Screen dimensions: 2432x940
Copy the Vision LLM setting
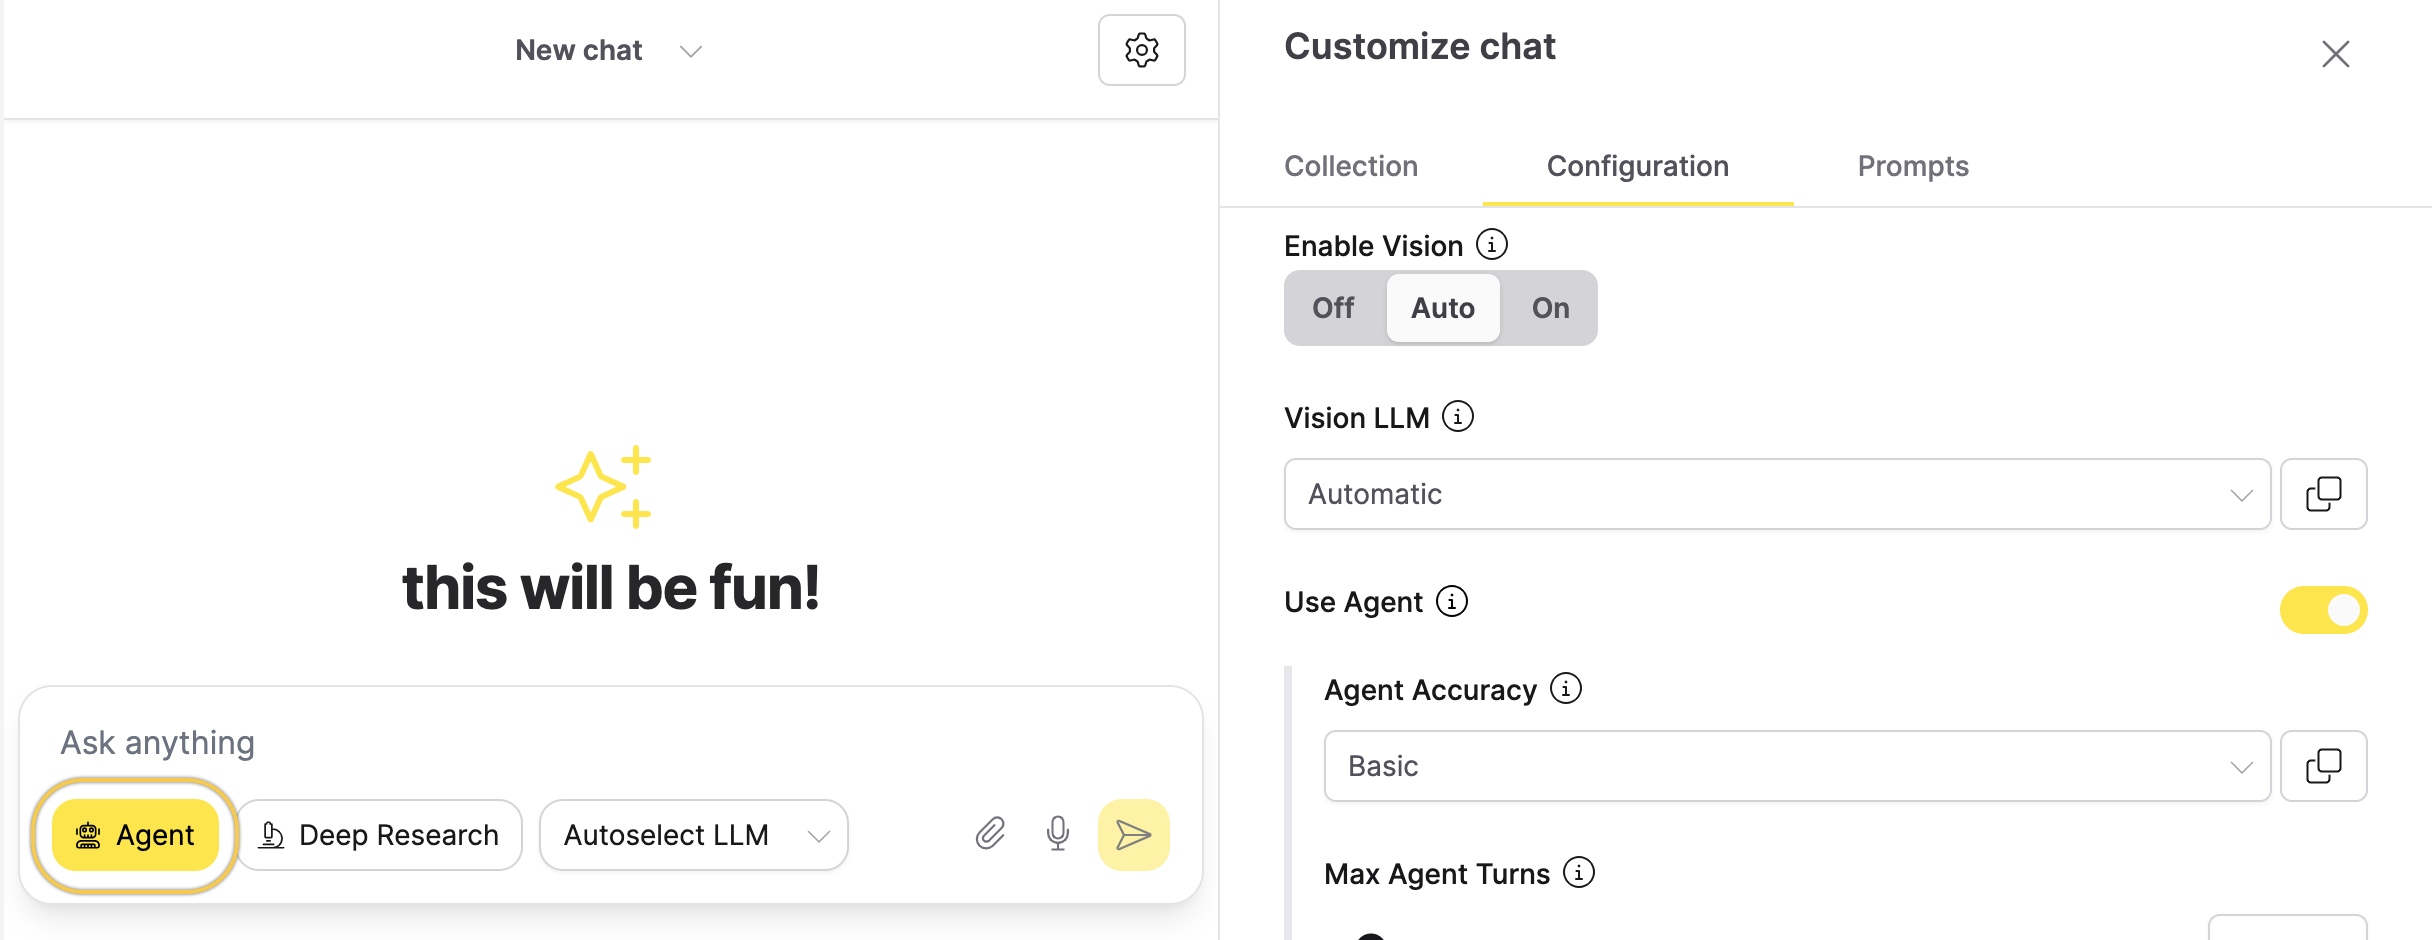(x=2323, y=494)
